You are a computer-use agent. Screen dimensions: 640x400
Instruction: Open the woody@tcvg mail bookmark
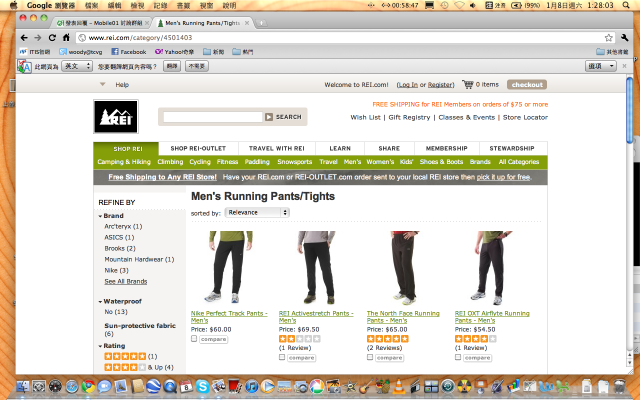pyautogui.click(x=81, y=52)
